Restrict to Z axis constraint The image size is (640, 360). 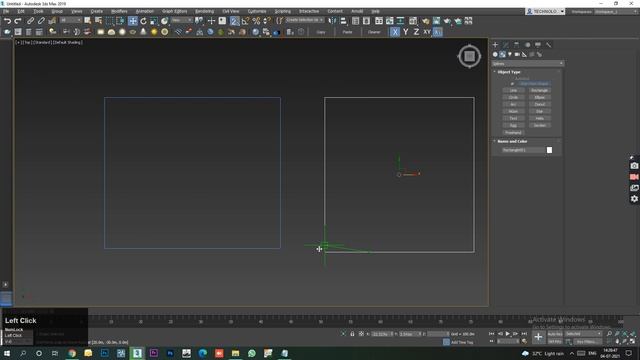416,32
